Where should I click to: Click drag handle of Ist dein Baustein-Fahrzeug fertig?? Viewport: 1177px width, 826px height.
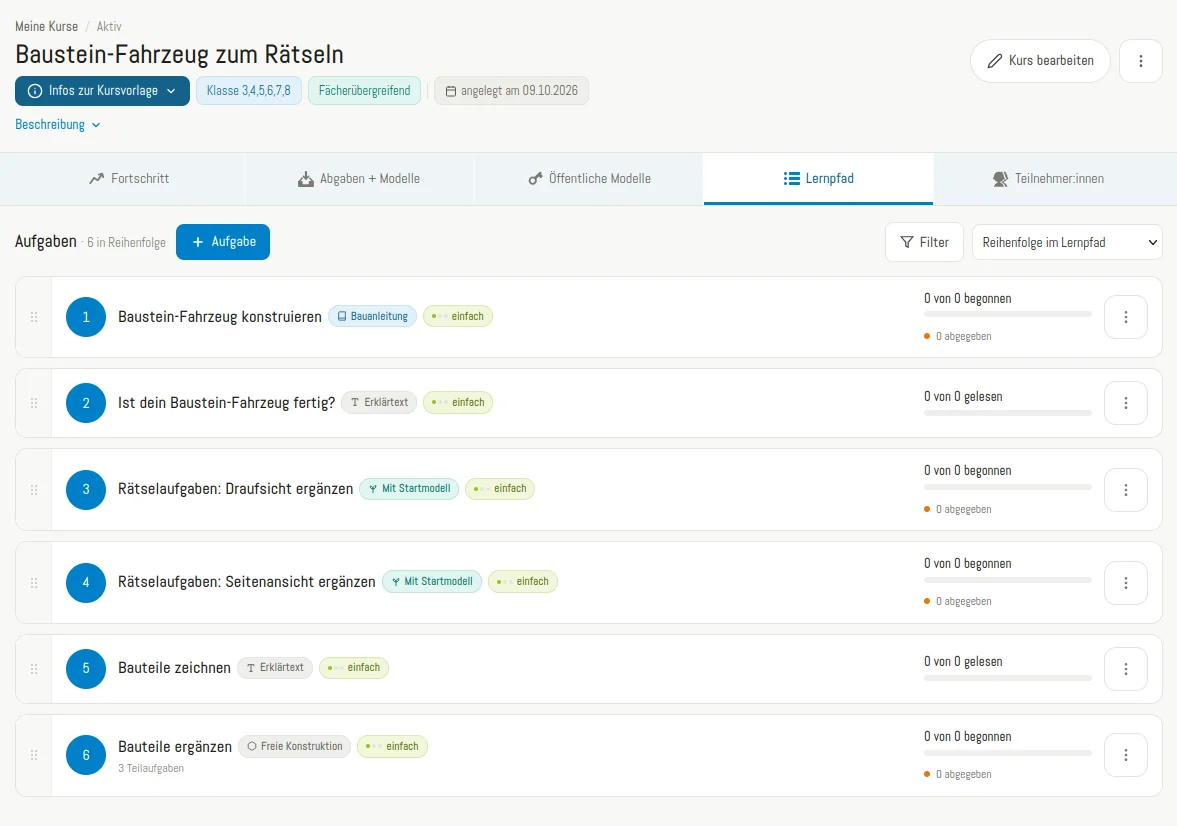coord(34,403)
